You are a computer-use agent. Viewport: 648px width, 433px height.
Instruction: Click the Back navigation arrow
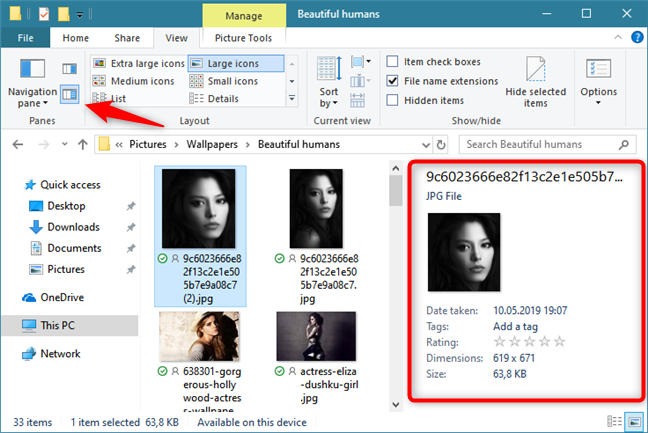[x=18, y=144]
